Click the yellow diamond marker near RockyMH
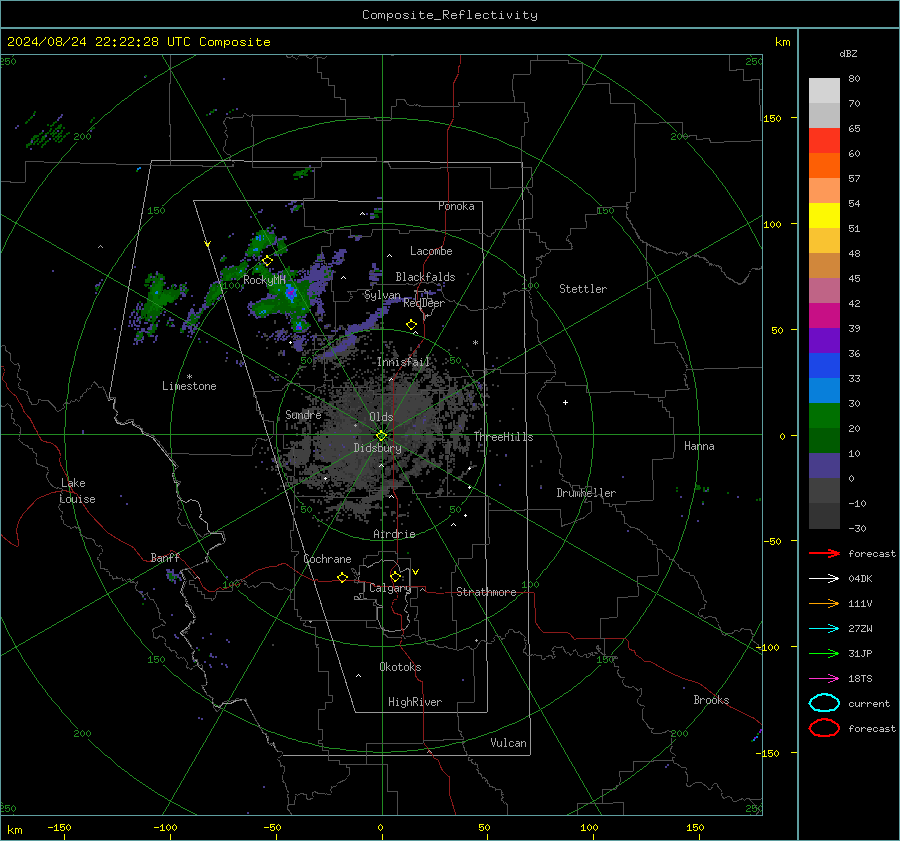Viewport: 900px width, 841px height. [x=267, y=261]
